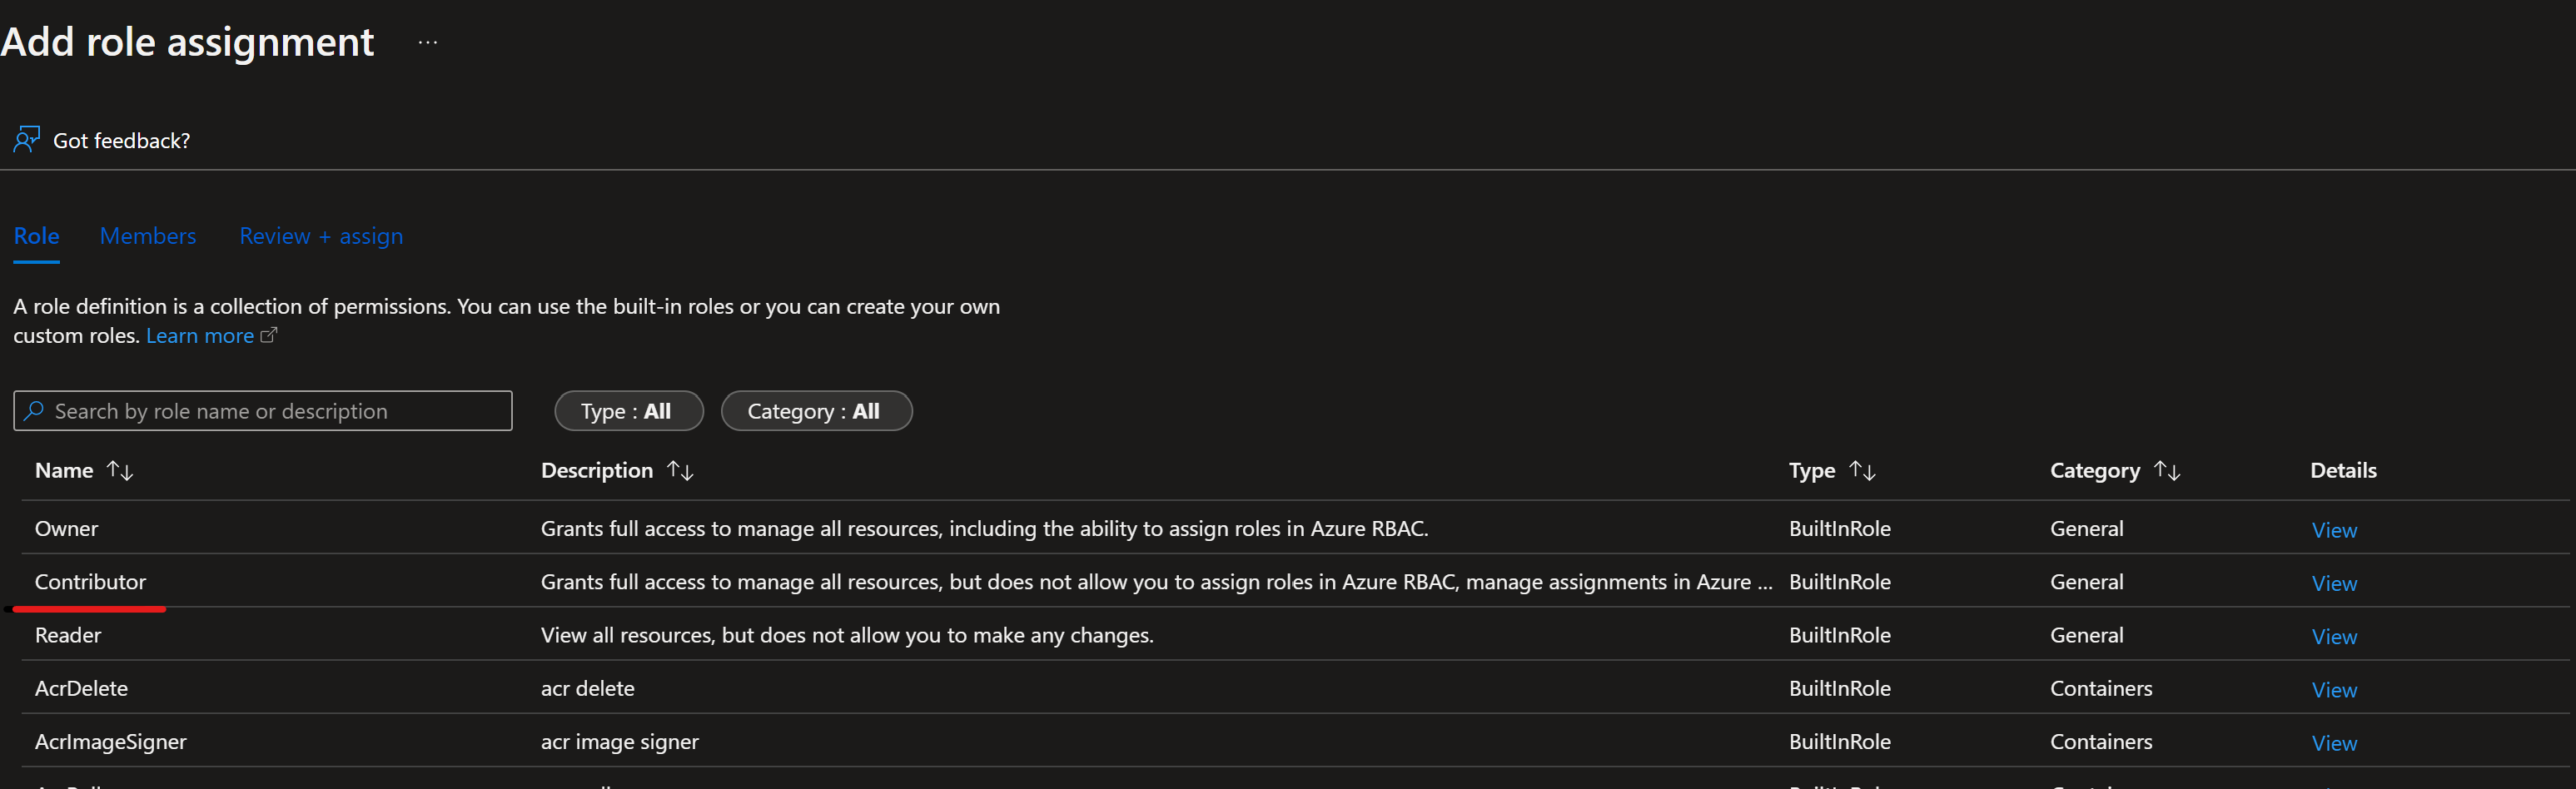Sort by Description column arrows

[680, 470]
